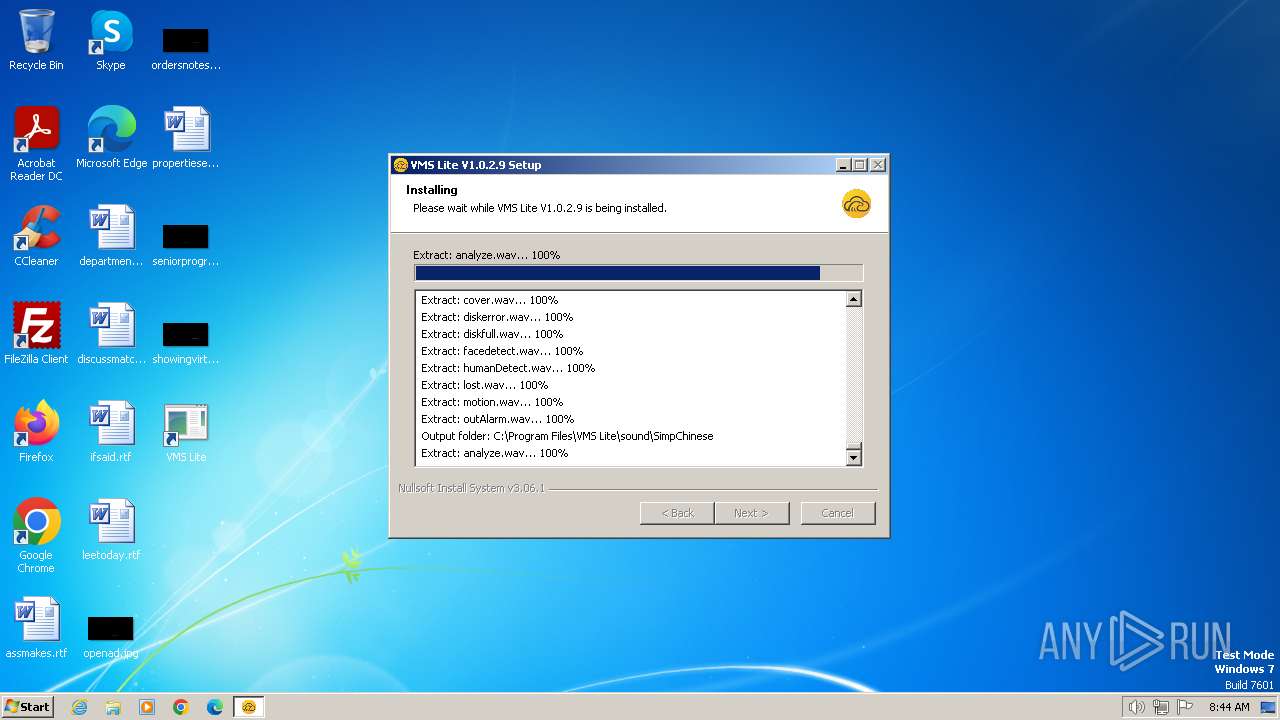Select the seniorprogr desktop file
This screenshot has width=1280, height=720.
click(186, 244)
